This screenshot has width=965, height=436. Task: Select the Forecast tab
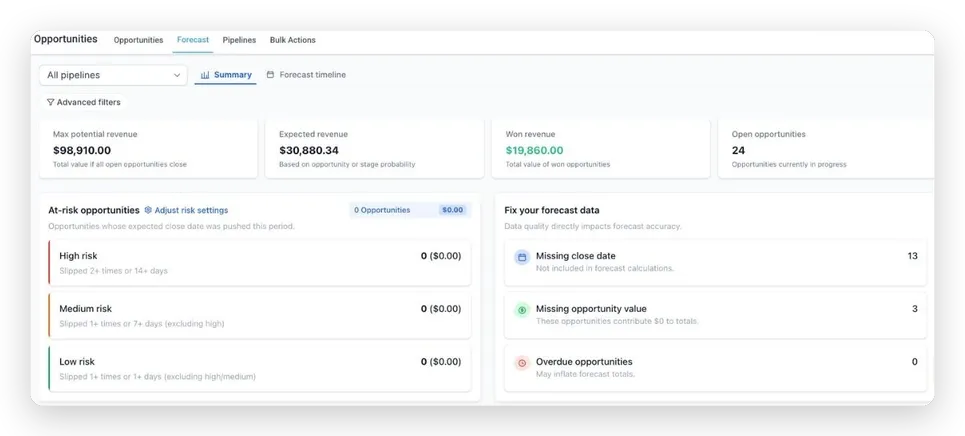click(x=193, y=40)
